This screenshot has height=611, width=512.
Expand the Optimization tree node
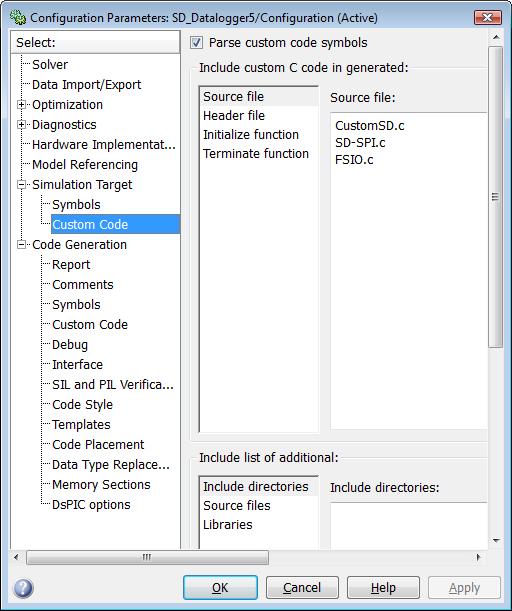pyautogui.click(x=21, y=104)
